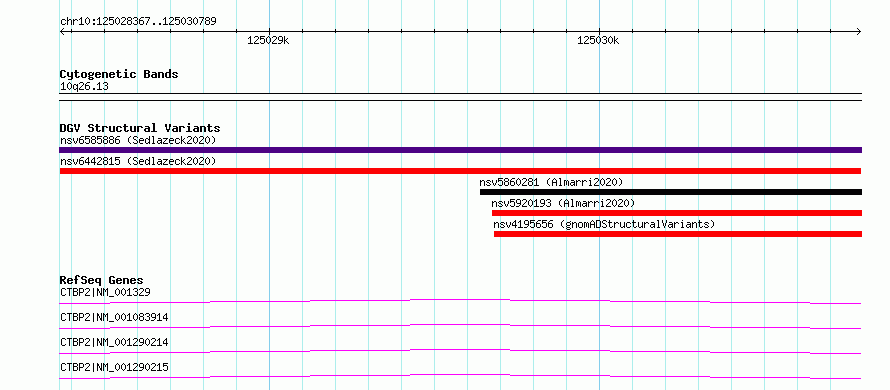Click the 10q26.13 cytogenetic band line

[x=460, y=97]
